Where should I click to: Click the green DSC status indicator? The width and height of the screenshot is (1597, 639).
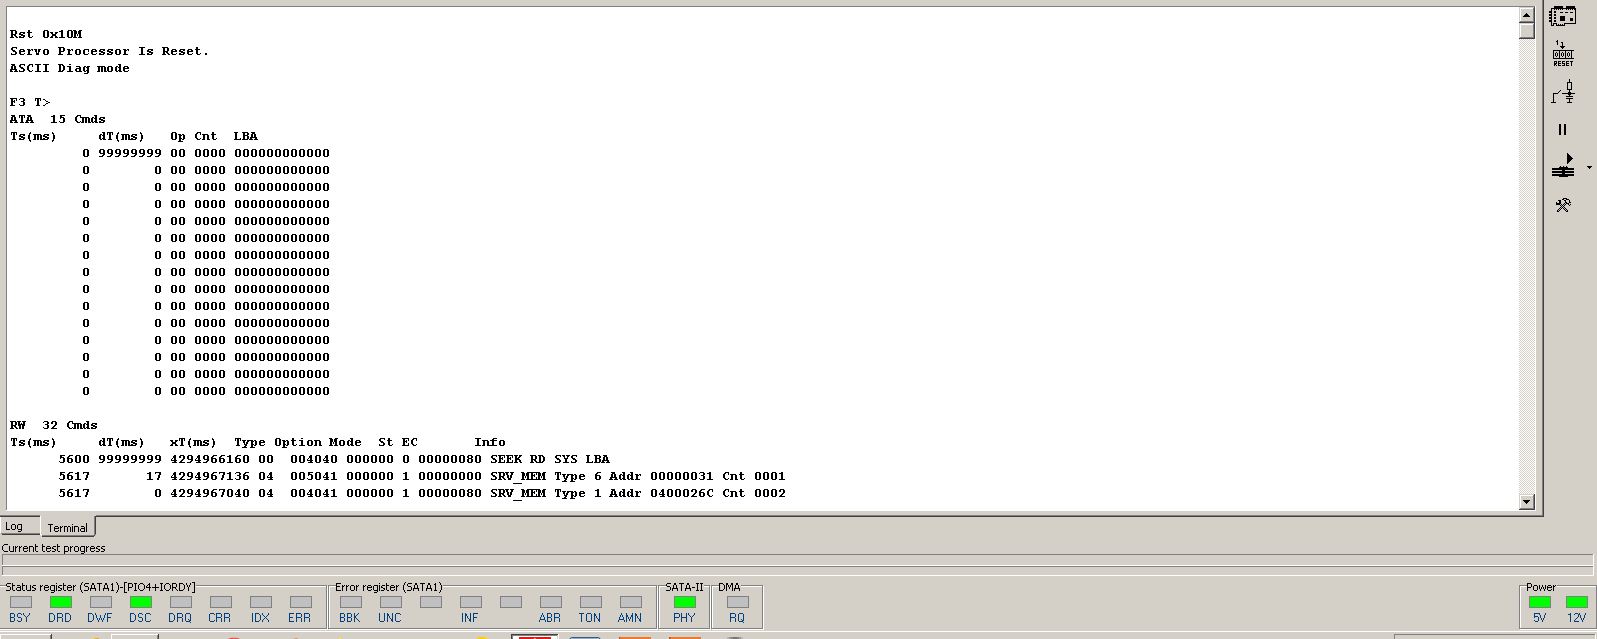click(x=141, y=602)
